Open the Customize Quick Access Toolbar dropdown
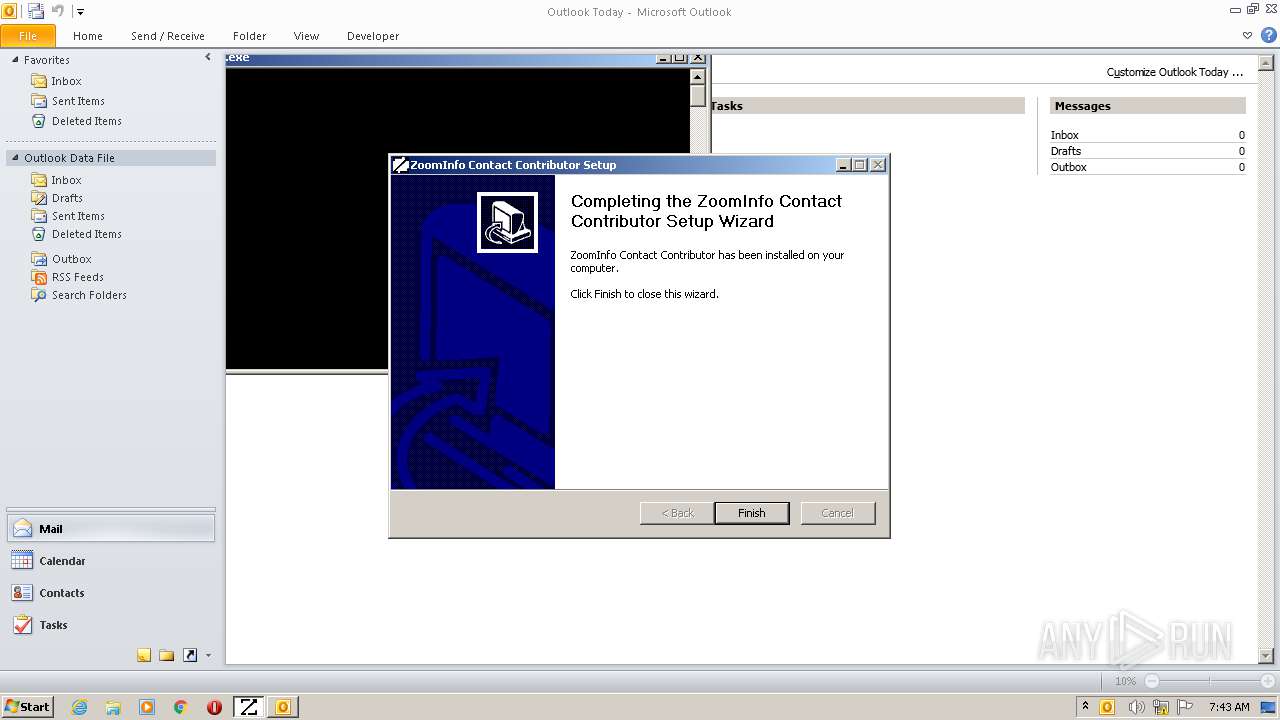 pyautogui.click(x=81, y=12)
